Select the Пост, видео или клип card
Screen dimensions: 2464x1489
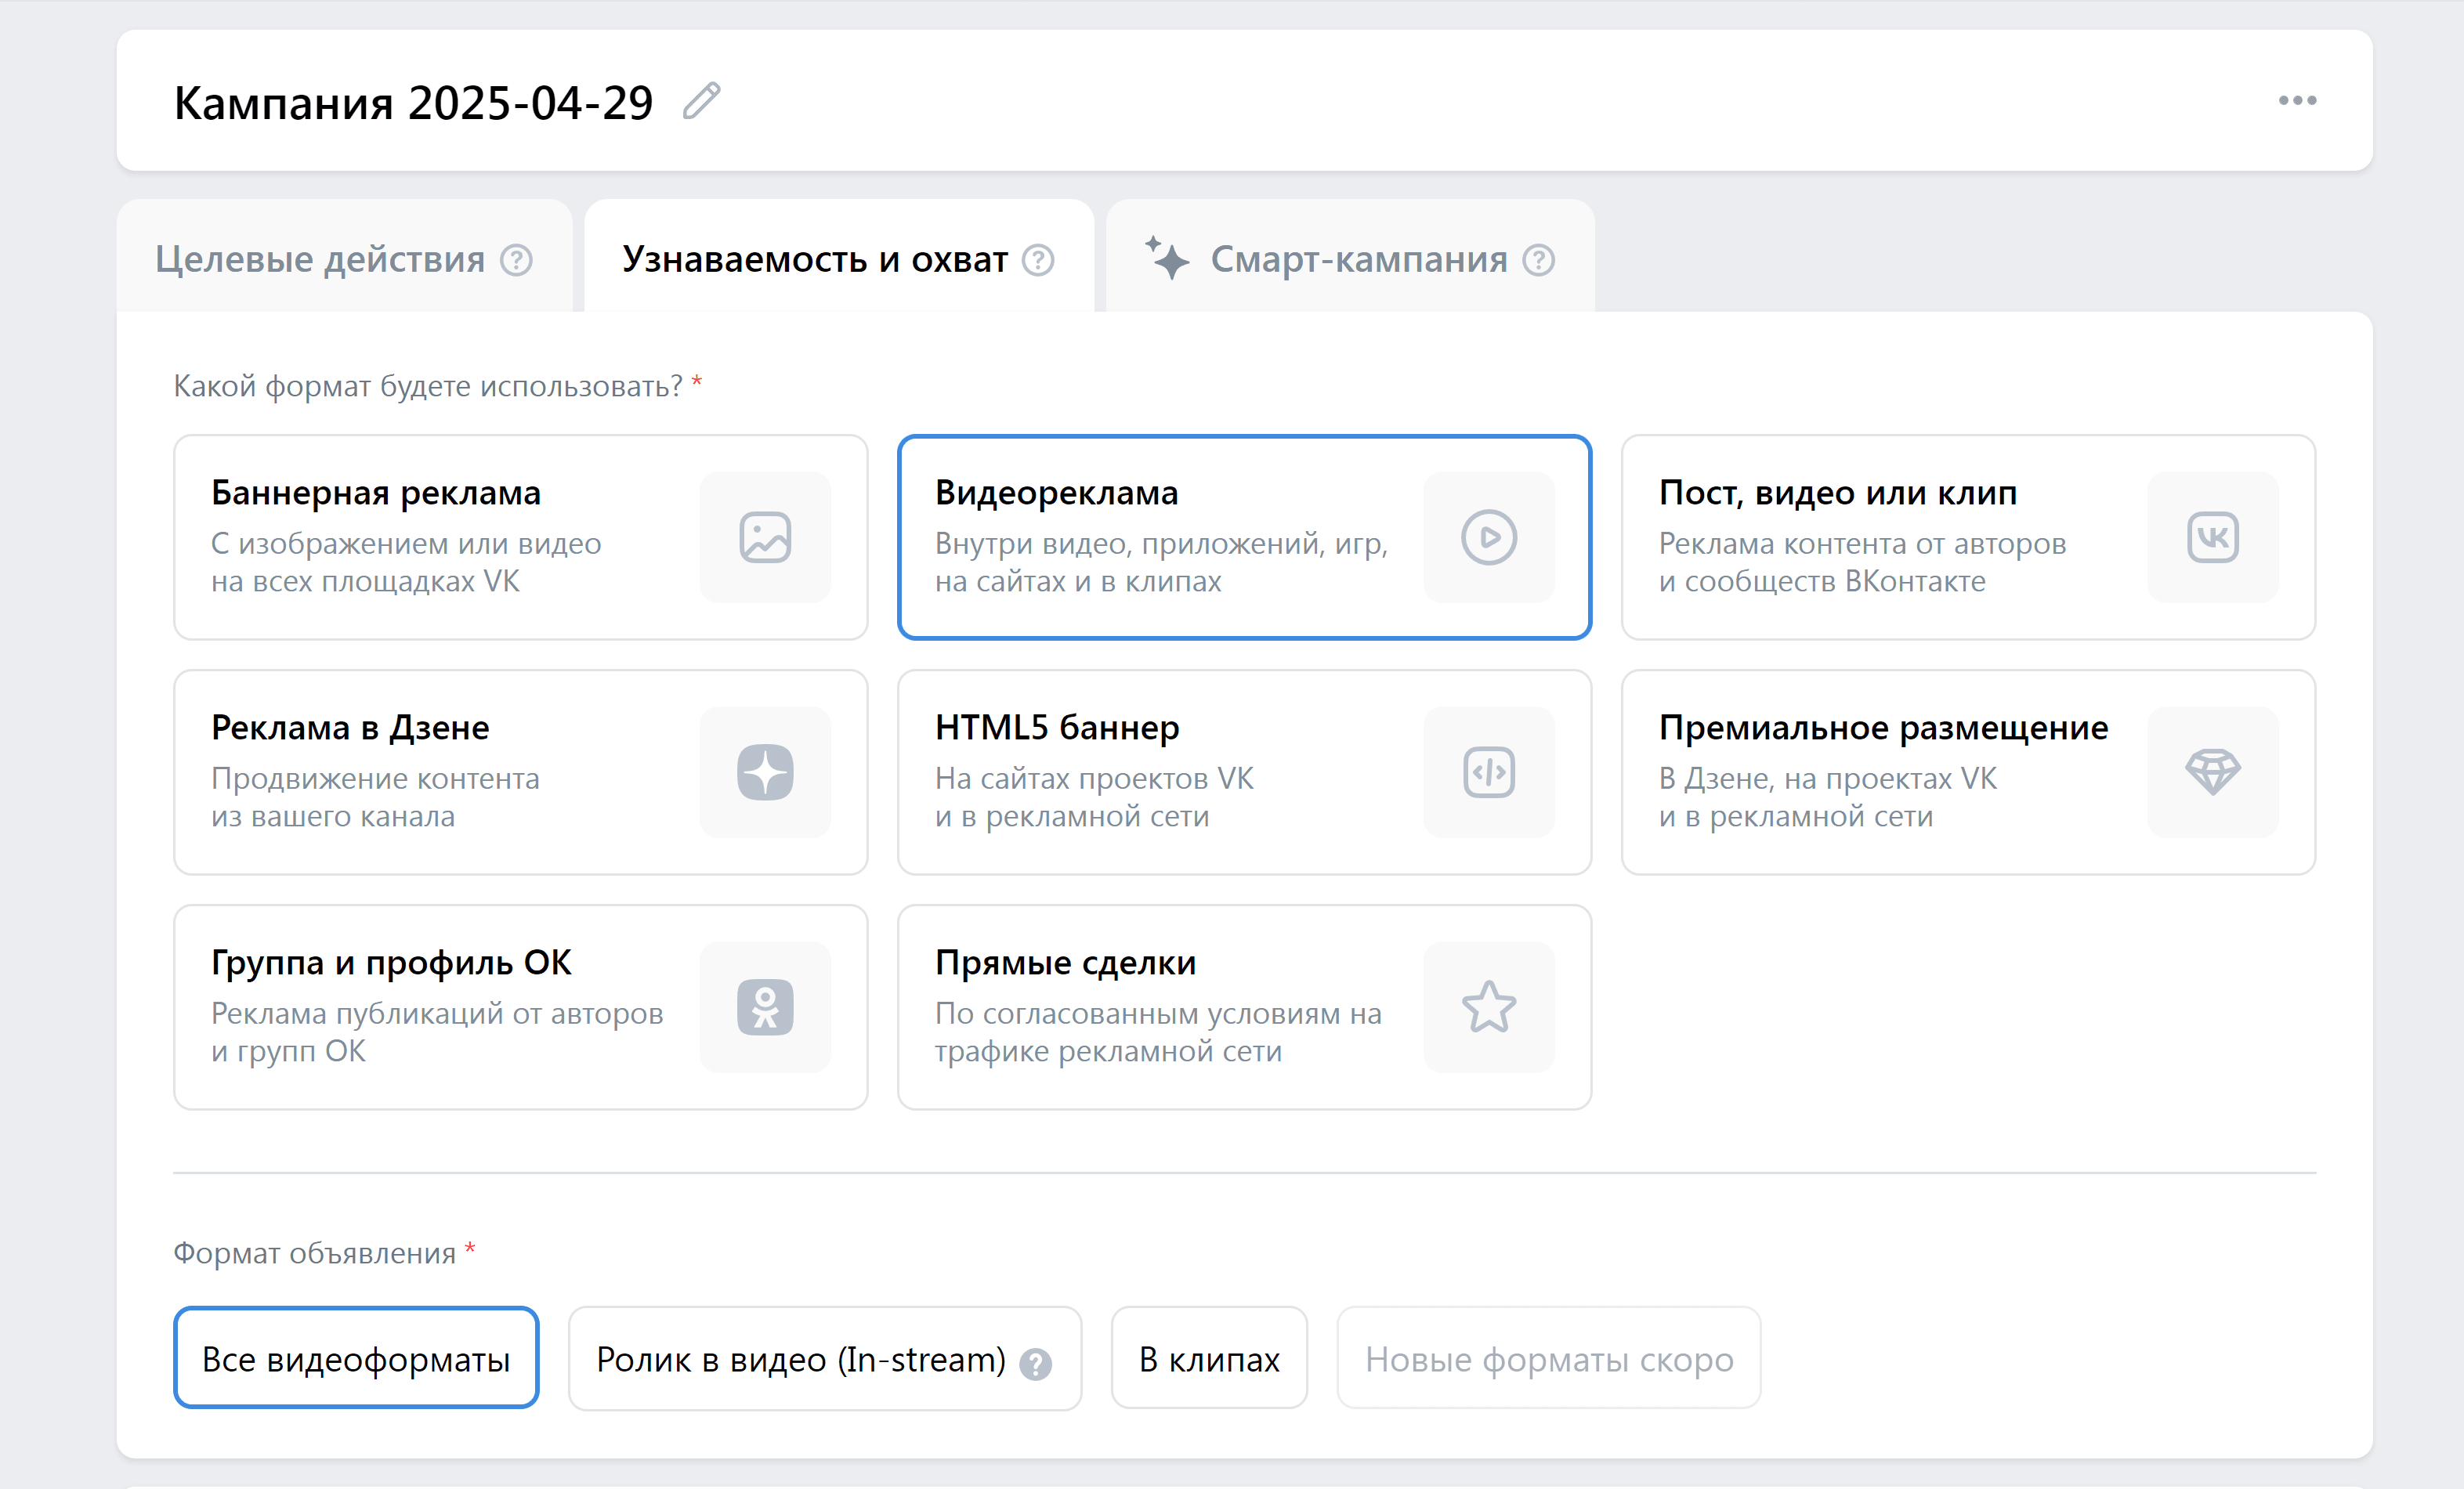[x=1968, y=537]
